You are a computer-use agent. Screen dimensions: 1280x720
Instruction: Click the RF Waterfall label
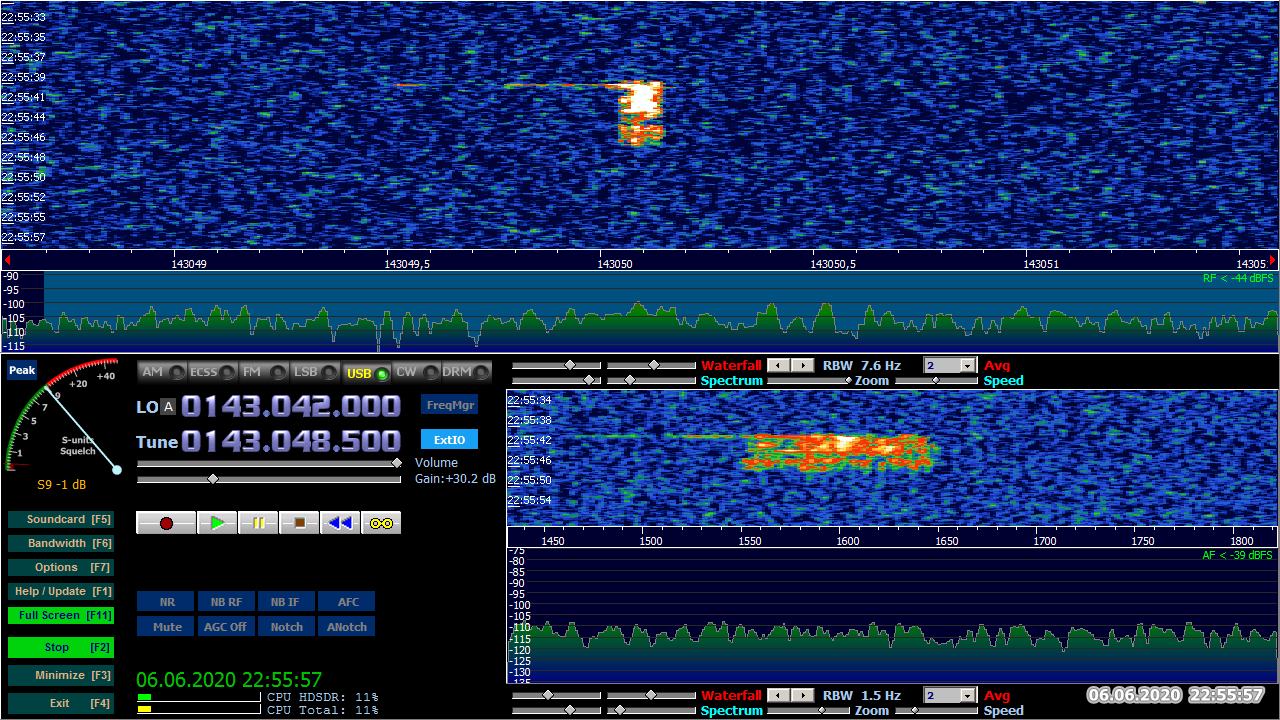click(x=731, y=366)
